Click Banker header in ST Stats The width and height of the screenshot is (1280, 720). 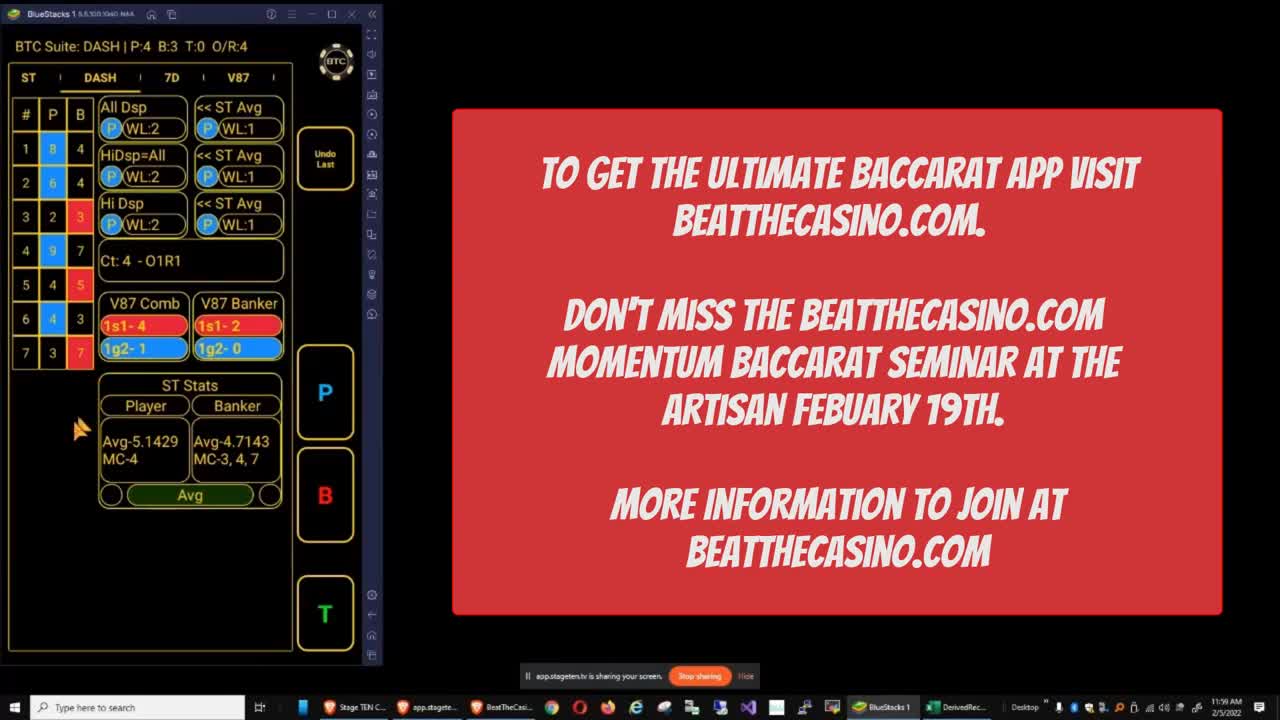(237, 406)
